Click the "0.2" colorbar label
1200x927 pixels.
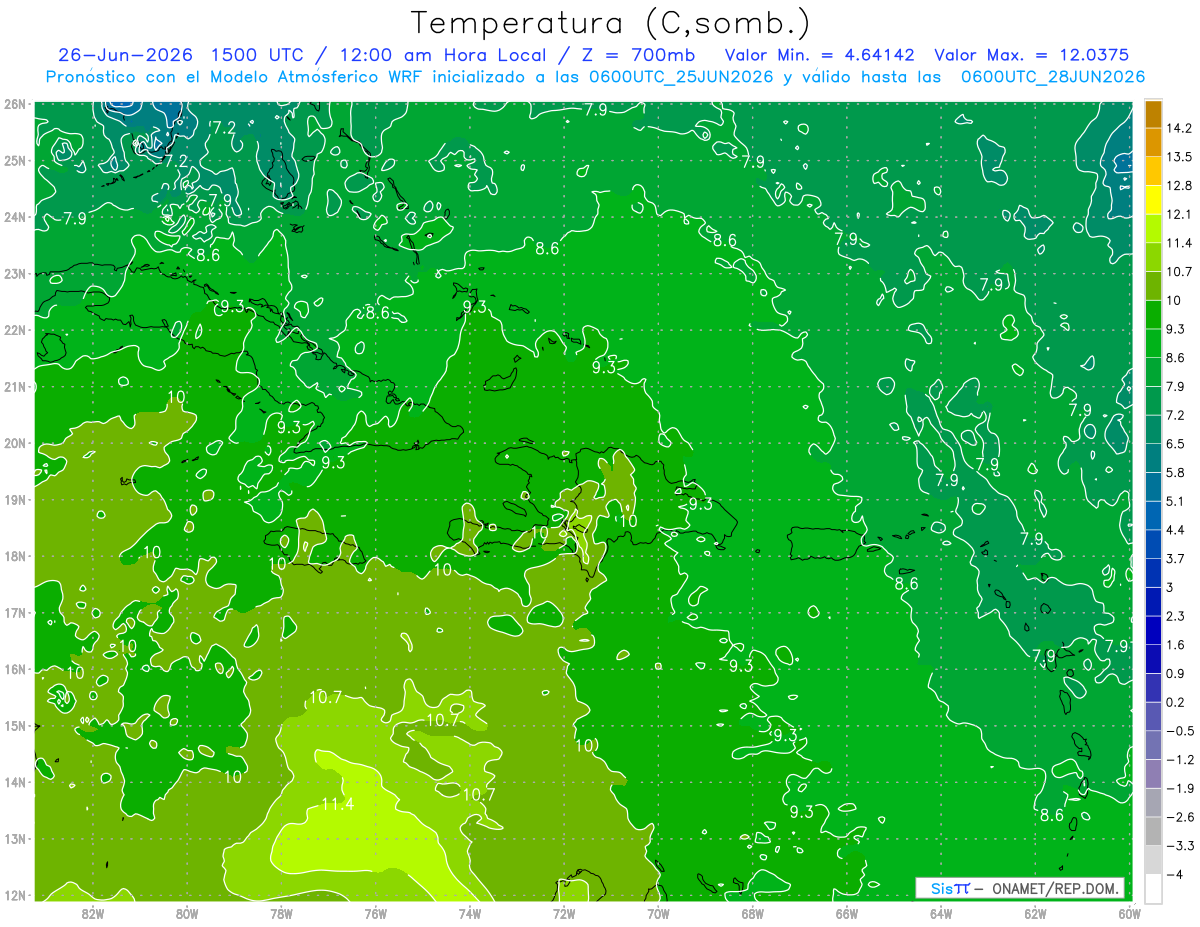coord(1176,702)
